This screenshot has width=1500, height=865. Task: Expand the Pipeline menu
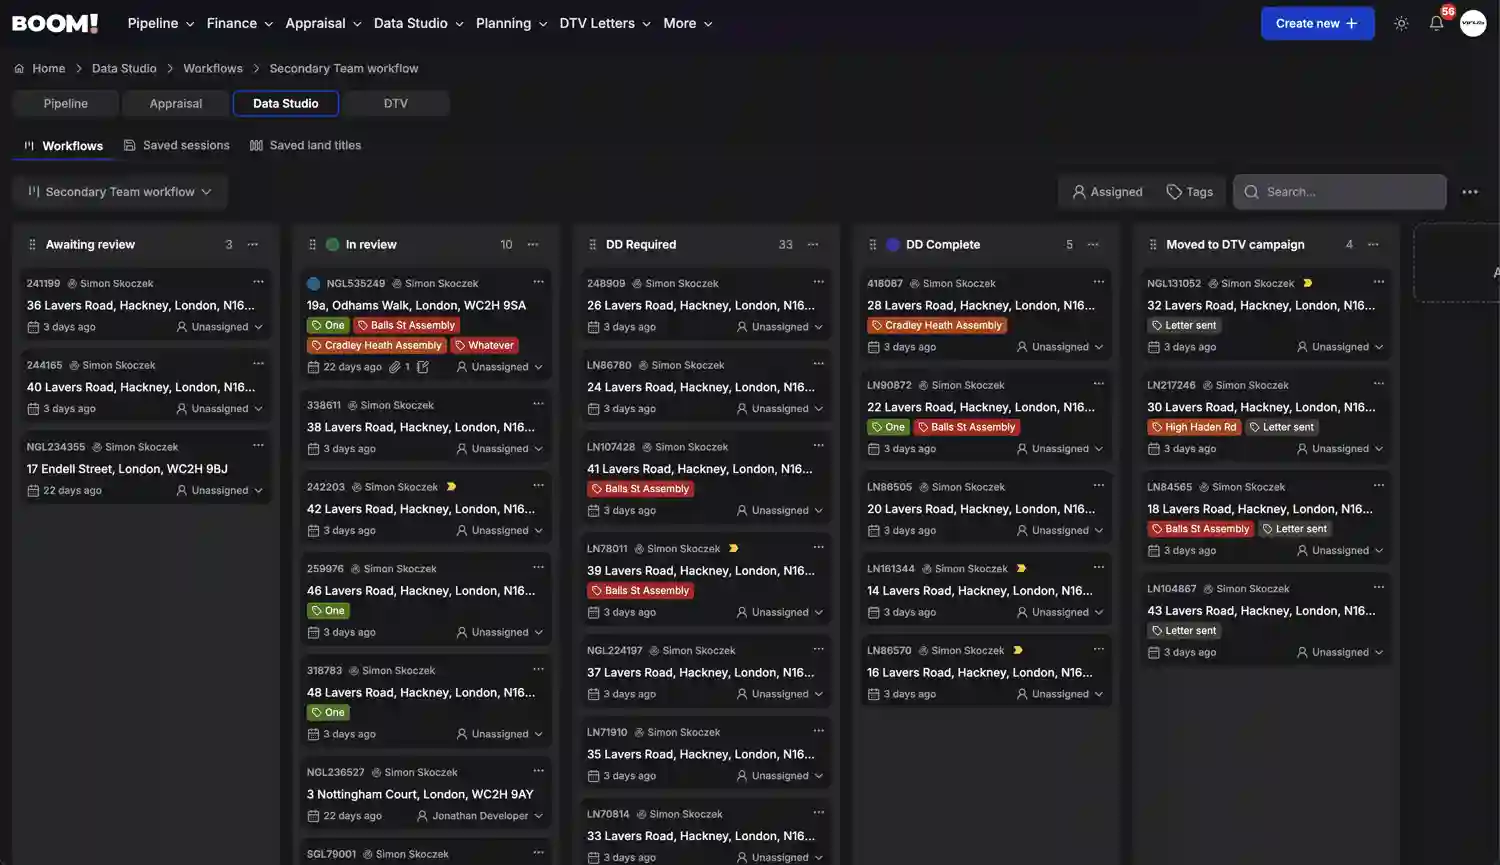coord(161,23)
